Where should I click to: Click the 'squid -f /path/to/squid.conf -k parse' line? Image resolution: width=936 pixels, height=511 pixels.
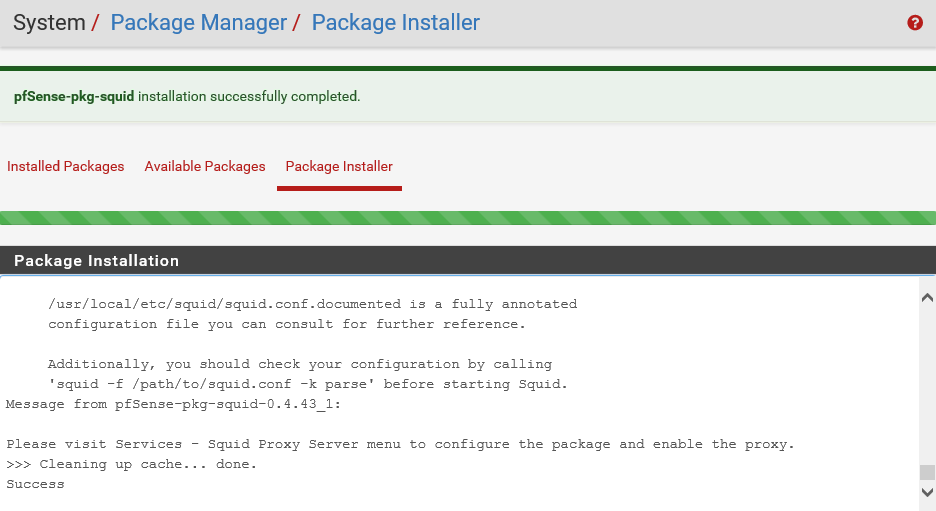tap(307, 384)
